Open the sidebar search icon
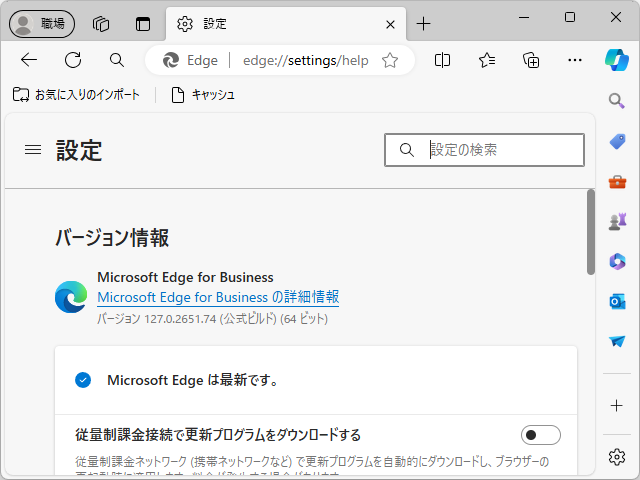Viewport: 640px width, 480px height. click(617, 100)
